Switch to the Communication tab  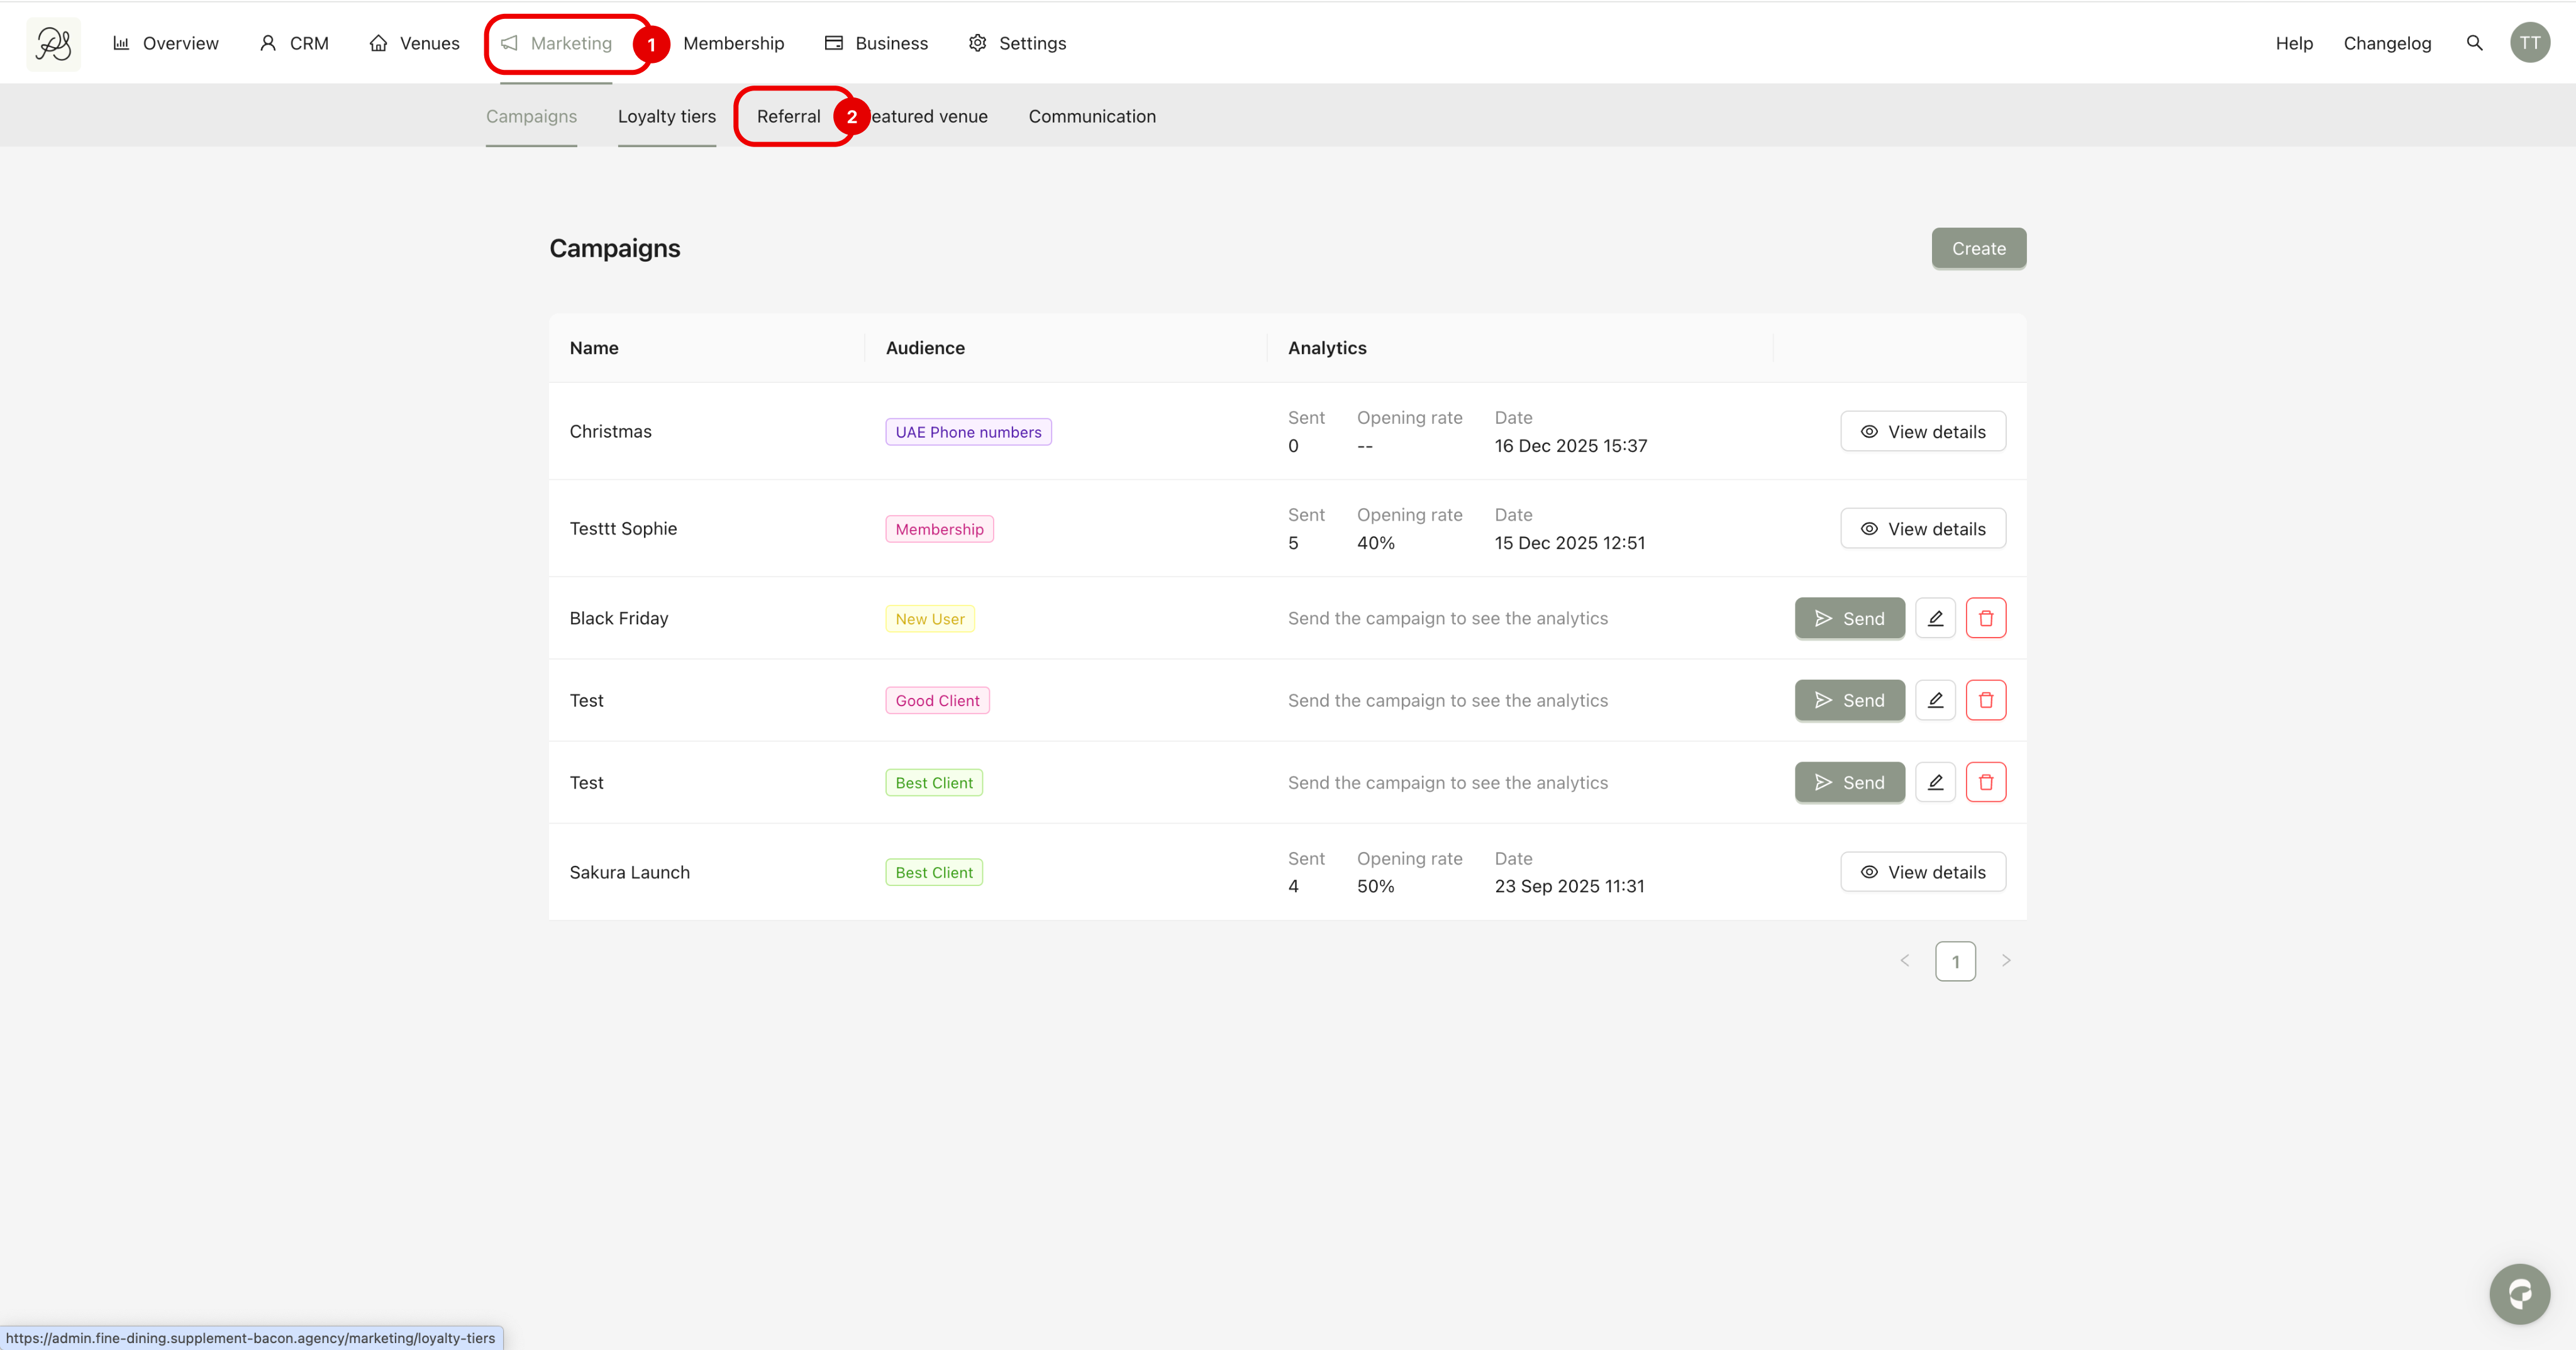click(1091, 116)
